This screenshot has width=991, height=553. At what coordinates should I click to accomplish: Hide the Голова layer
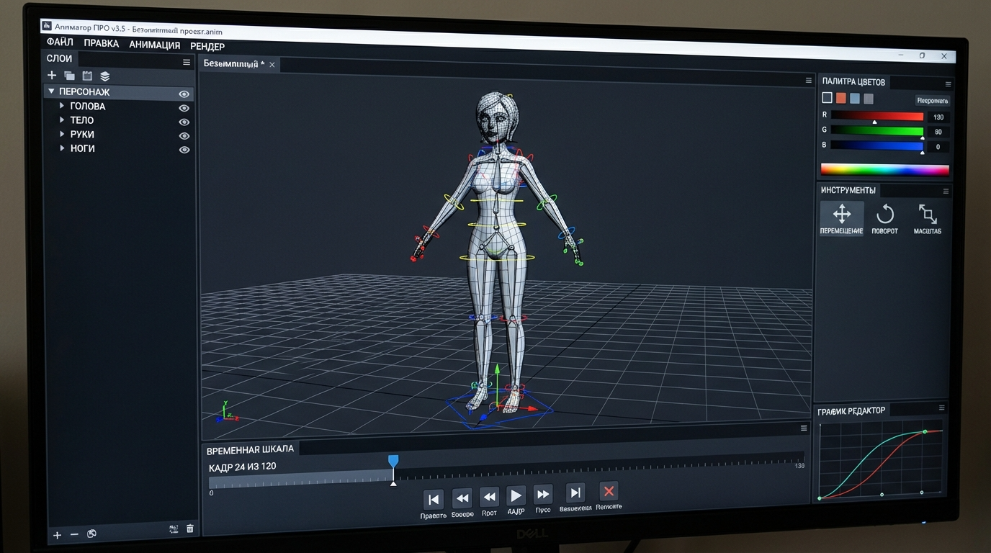184,108
